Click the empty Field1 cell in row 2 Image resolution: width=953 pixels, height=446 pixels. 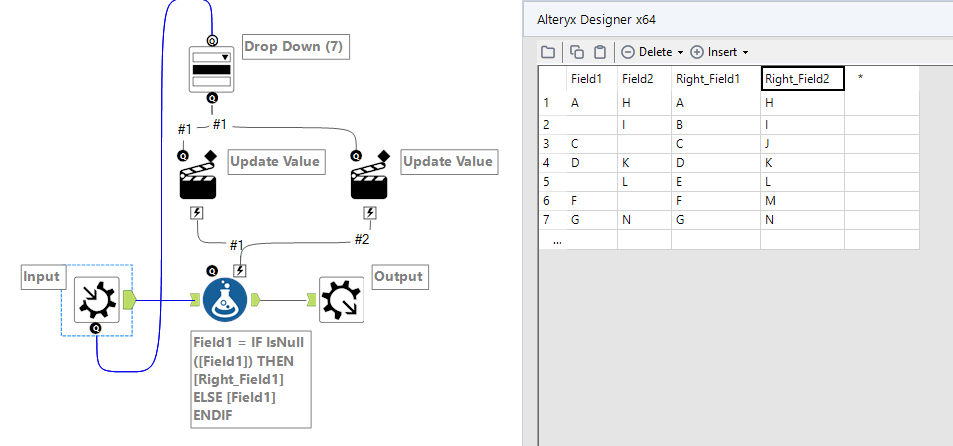point(592,125)
